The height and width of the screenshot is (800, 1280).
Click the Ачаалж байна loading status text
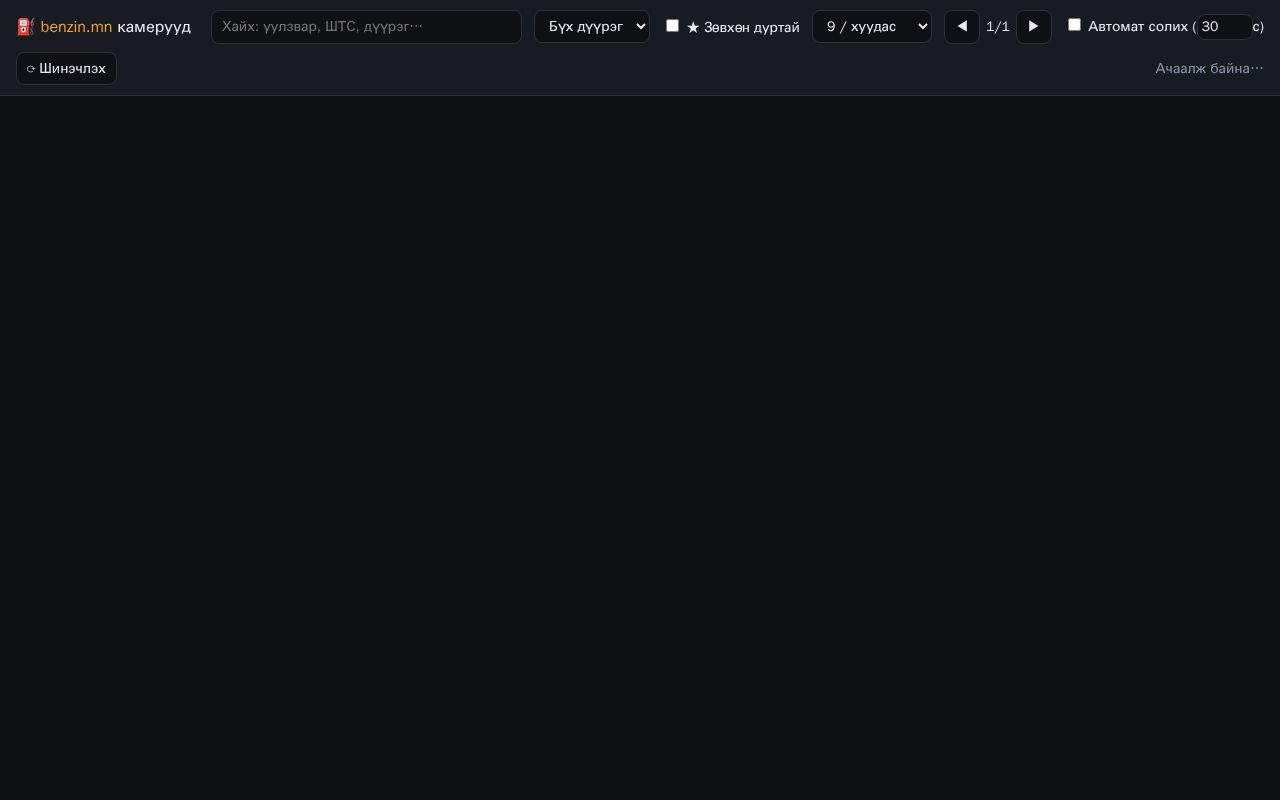point(1209,68)
